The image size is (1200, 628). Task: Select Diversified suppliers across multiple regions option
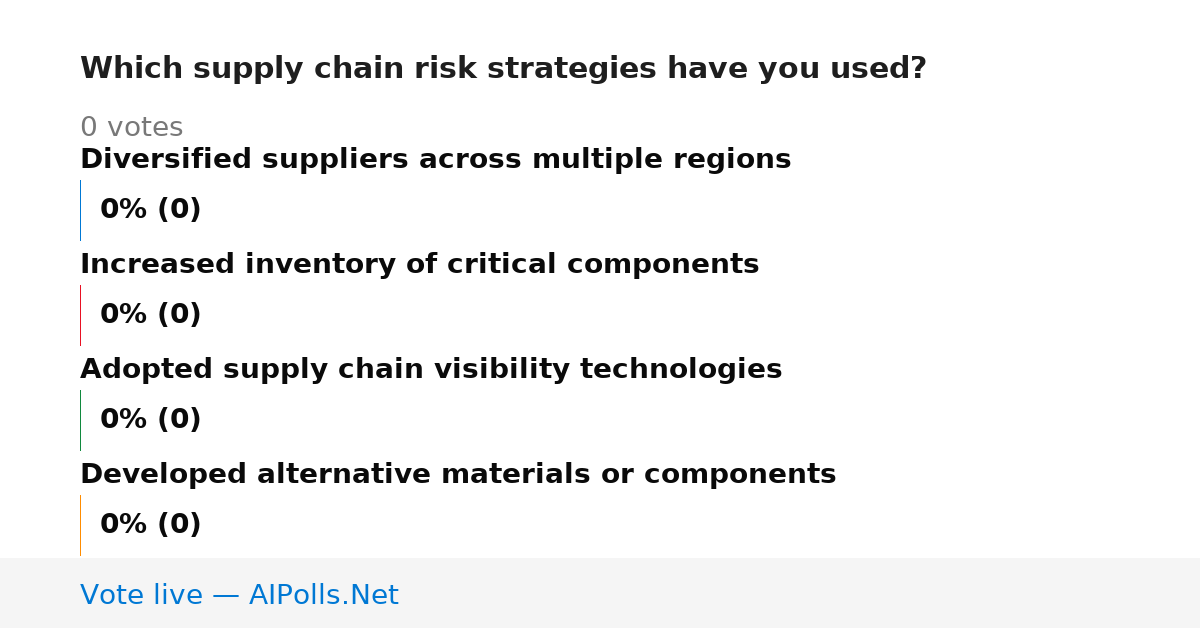coord(435,160)
